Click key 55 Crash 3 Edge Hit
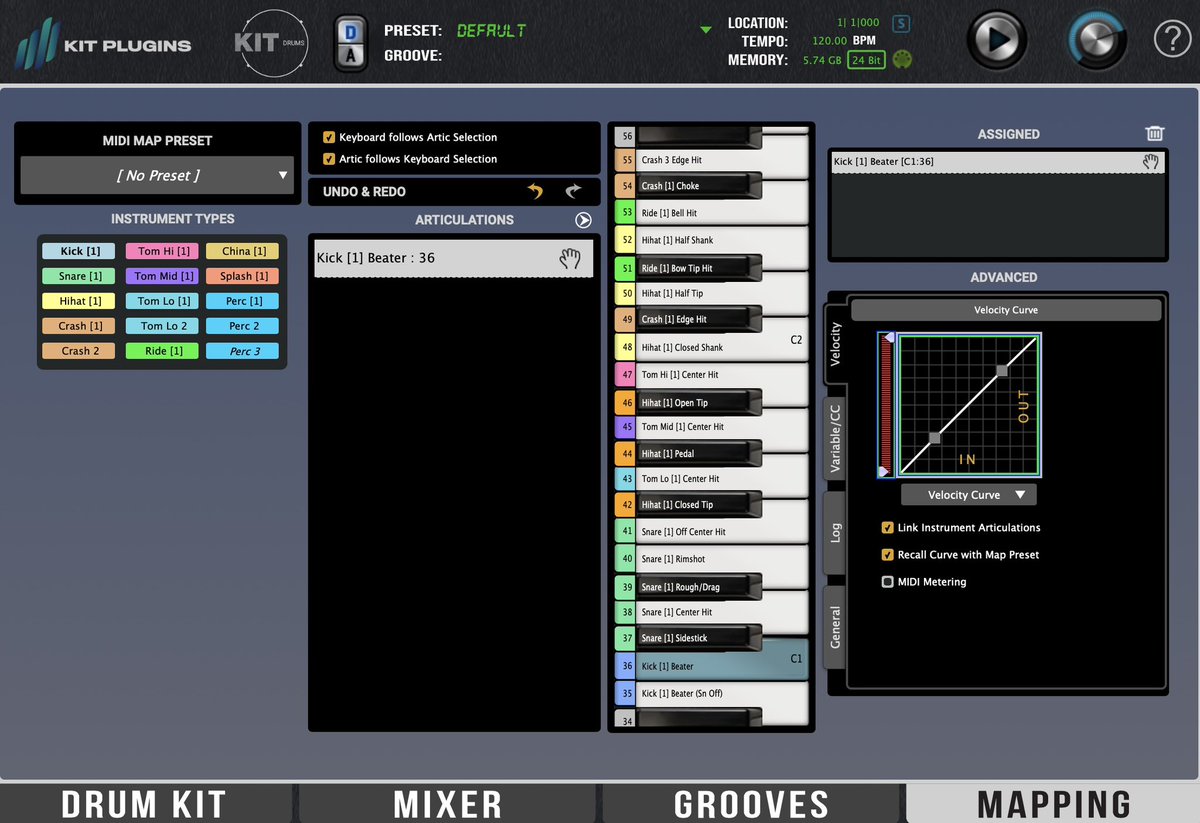1200x823 pixels. pyautogui.click(x=711, y=160)
